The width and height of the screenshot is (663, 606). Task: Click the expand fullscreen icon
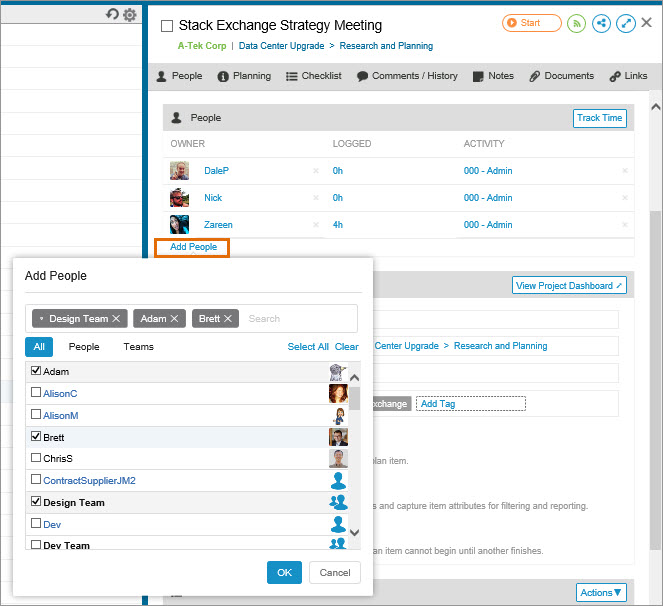coord(626,23)
